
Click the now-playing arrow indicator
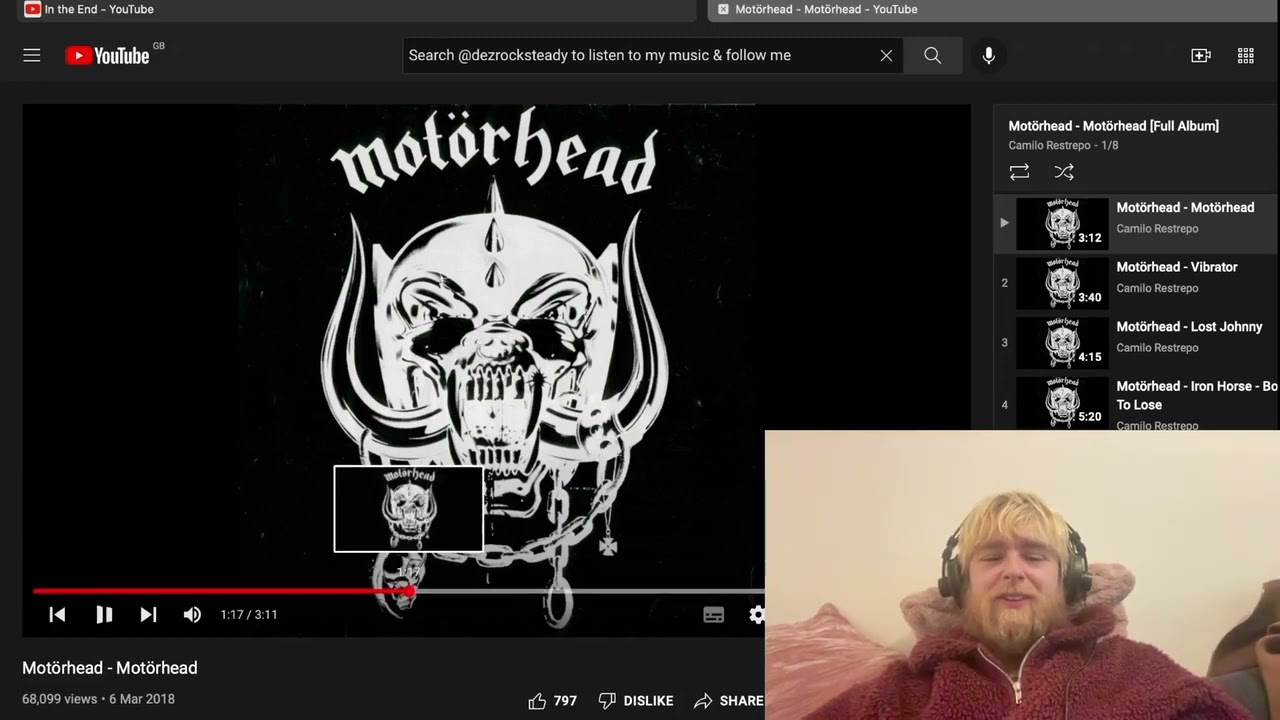coord(1004,223)
